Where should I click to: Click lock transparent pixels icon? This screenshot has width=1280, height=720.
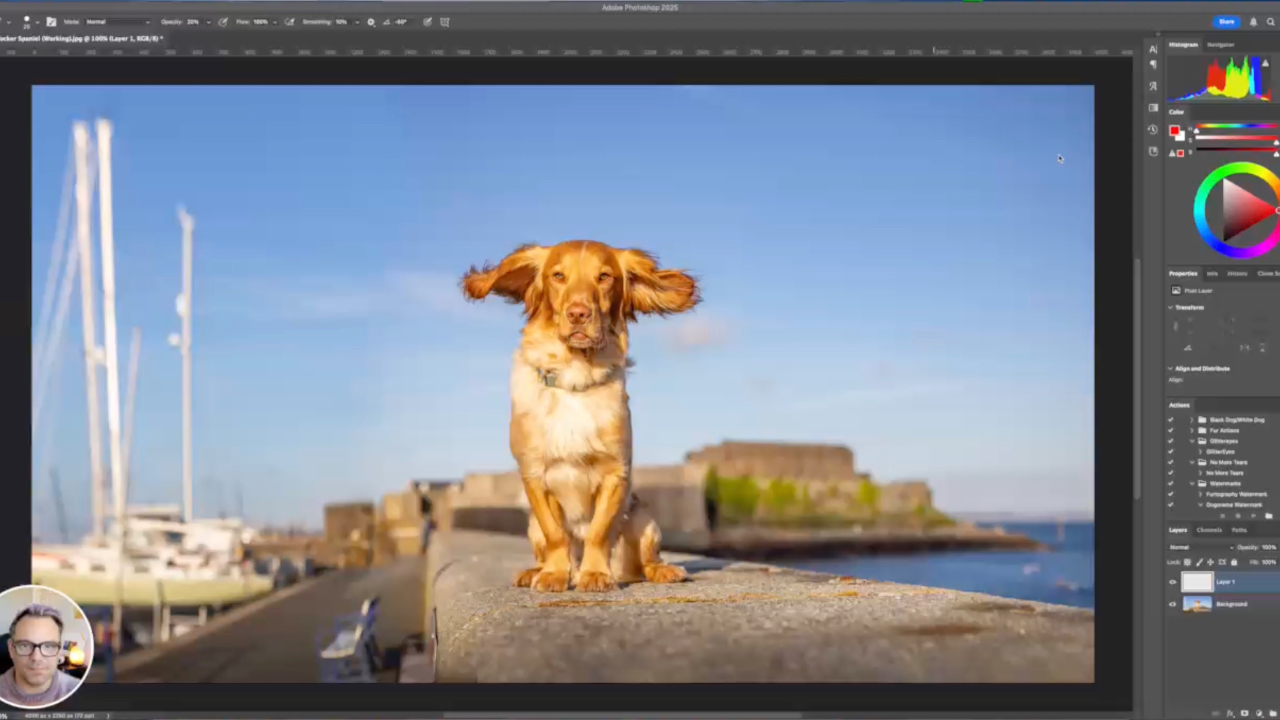click(x=1188, y=562)
